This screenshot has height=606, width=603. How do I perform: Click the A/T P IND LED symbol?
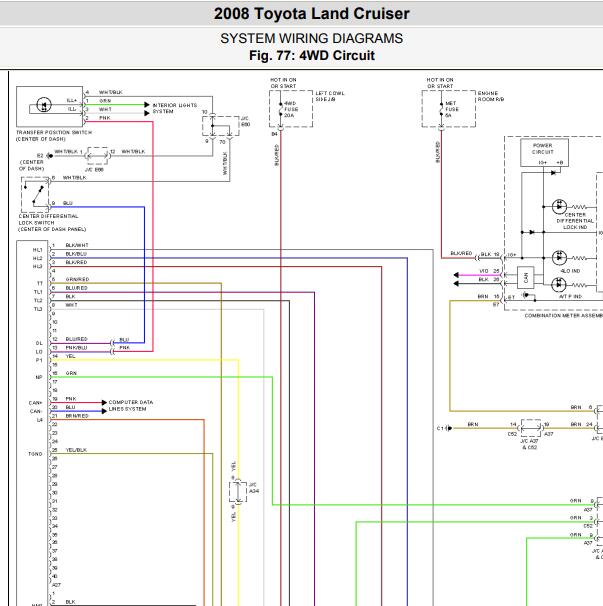[x=559, y=285]
